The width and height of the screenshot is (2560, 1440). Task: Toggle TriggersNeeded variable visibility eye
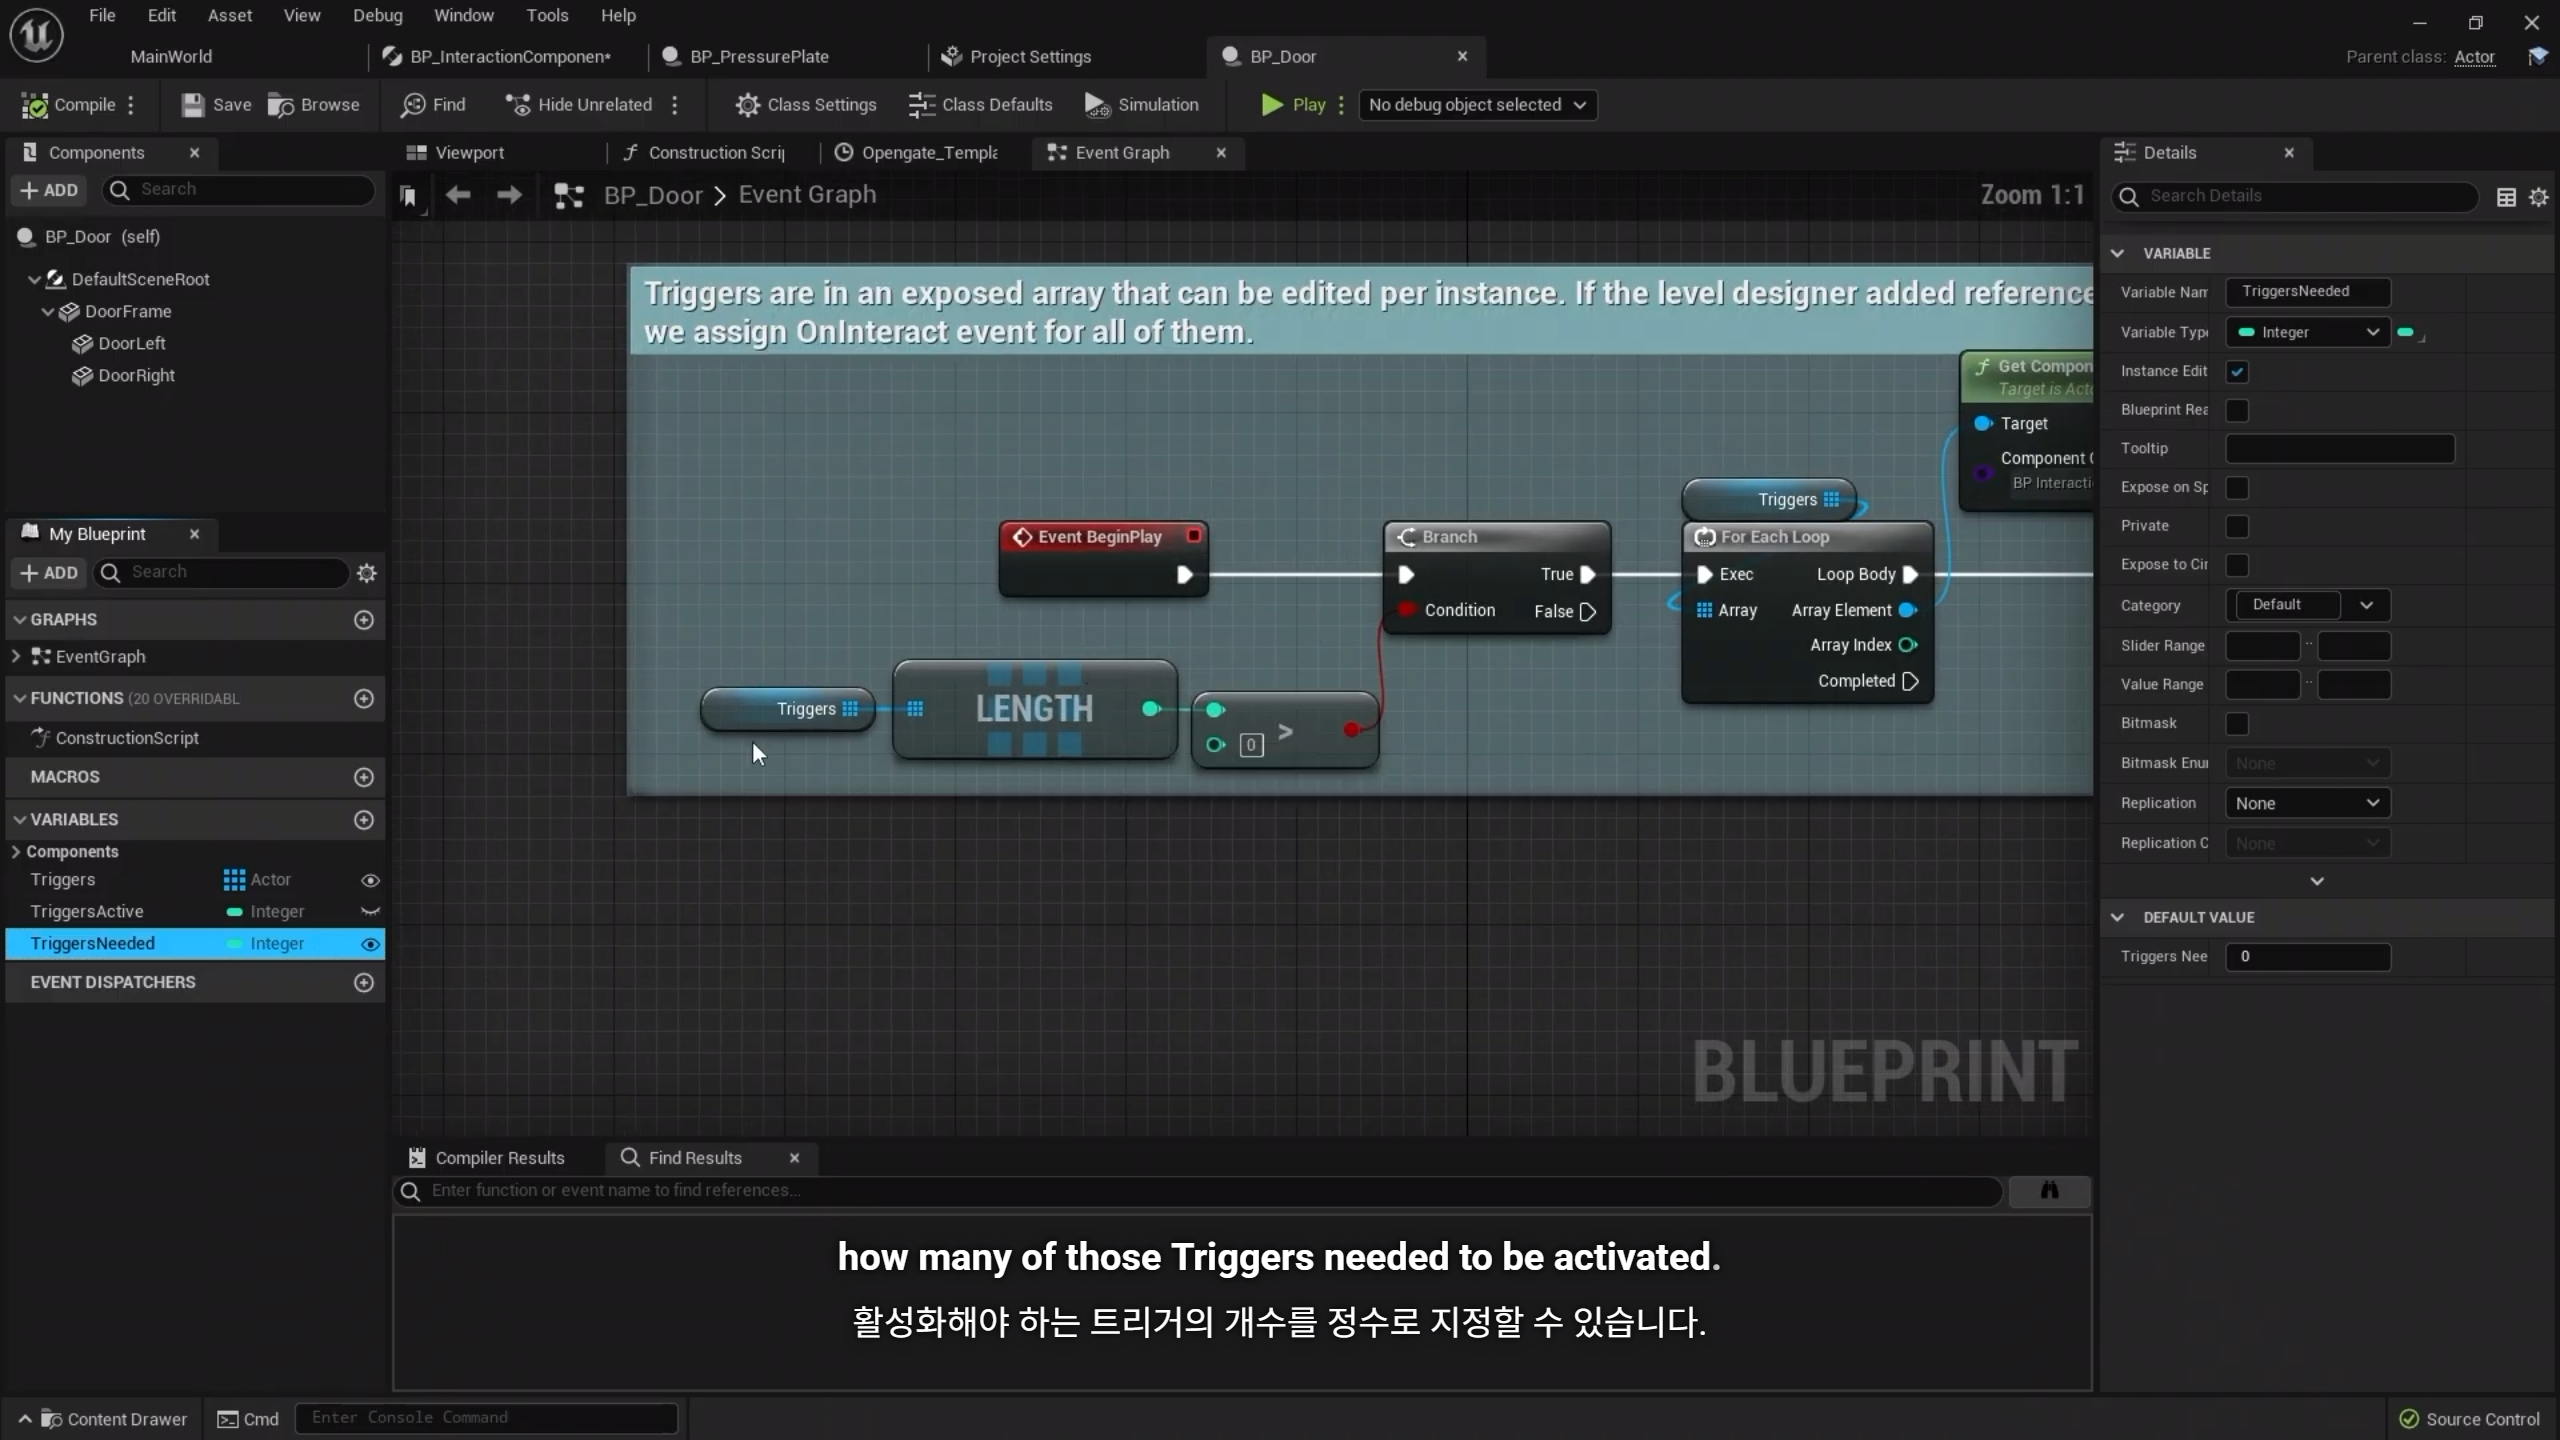pos(370,944)
